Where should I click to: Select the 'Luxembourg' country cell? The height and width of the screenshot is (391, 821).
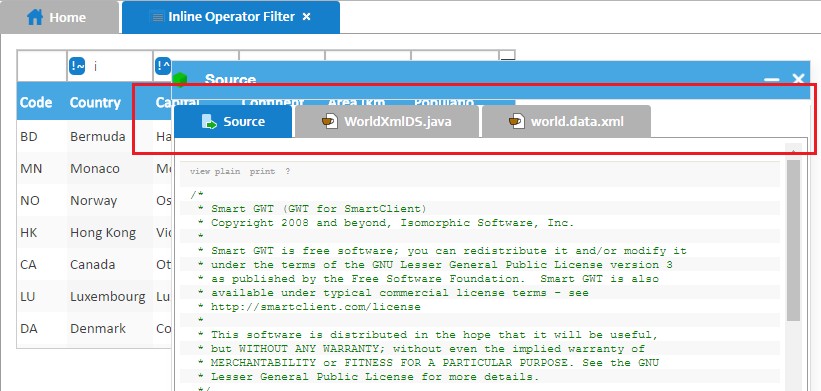pyautogui.click(x=110, y=296)
